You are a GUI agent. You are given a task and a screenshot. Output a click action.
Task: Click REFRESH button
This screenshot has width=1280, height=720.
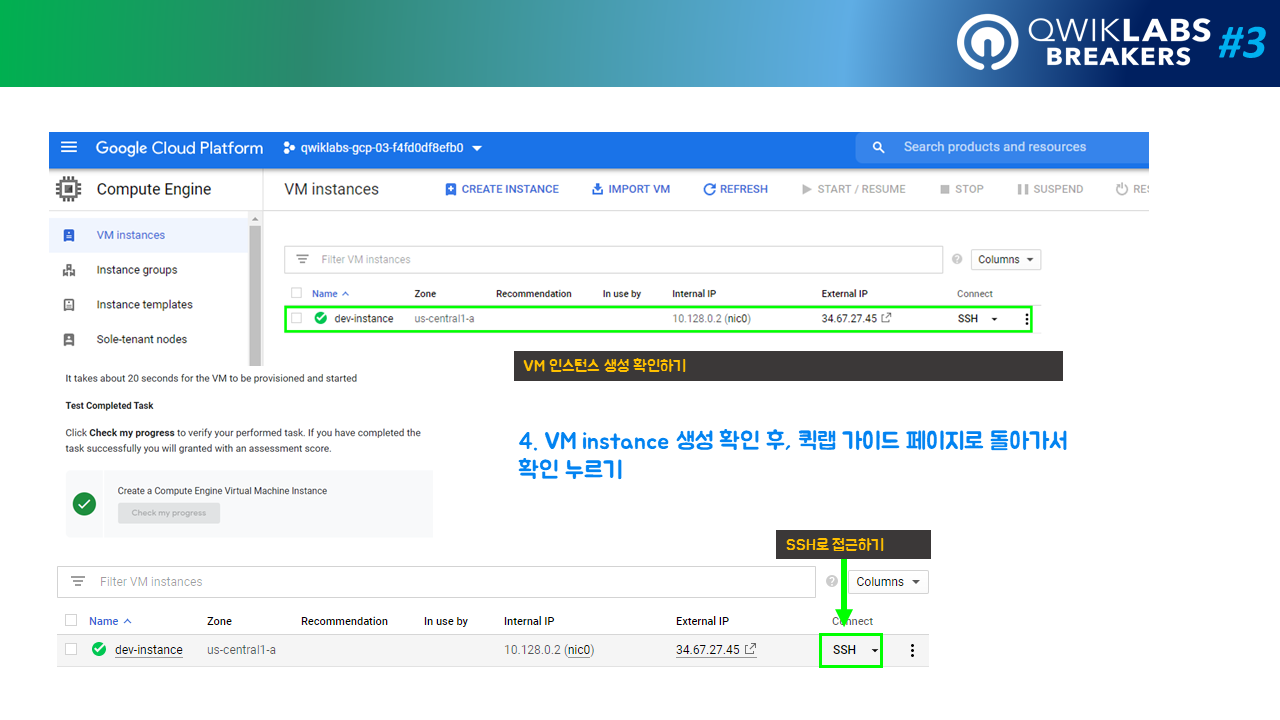736,189
